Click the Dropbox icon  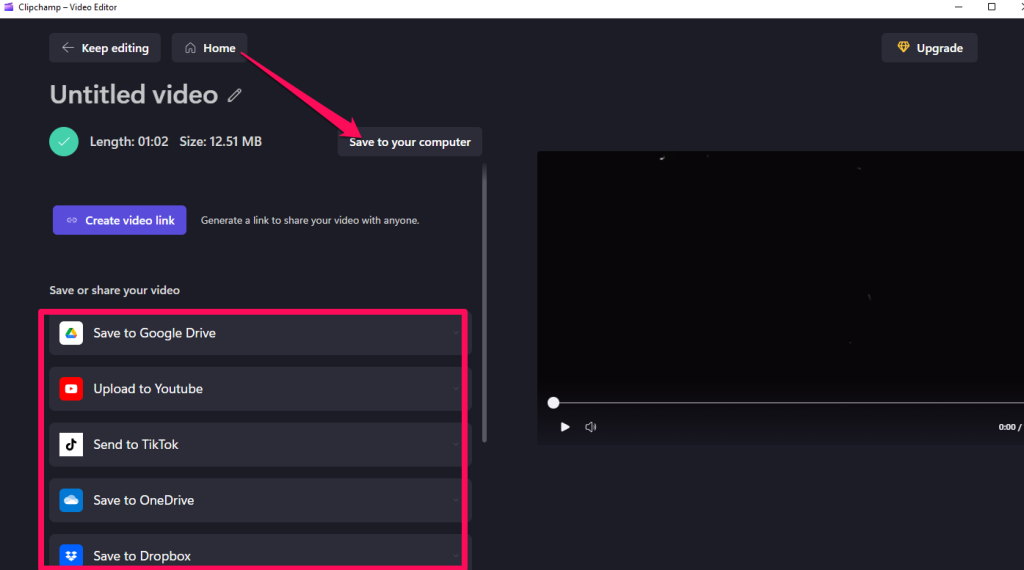[71, 556]
